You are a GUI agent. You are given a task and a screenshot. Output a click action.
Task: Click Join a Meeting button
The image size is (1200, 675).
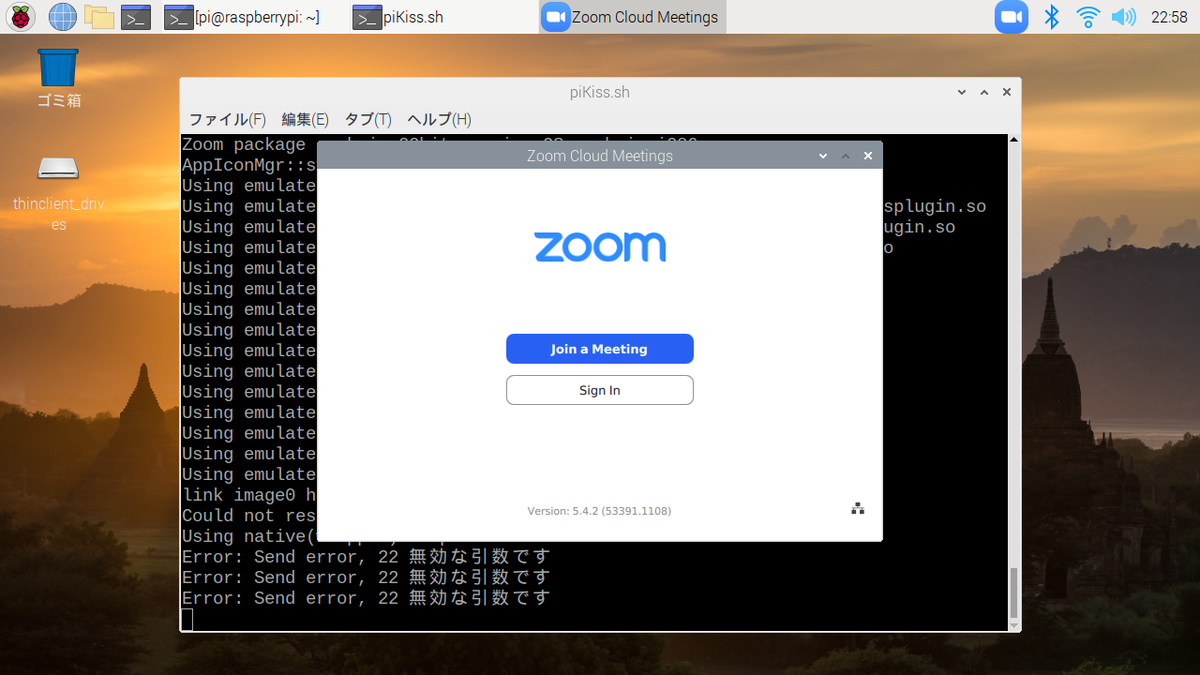tap(599, 349)
